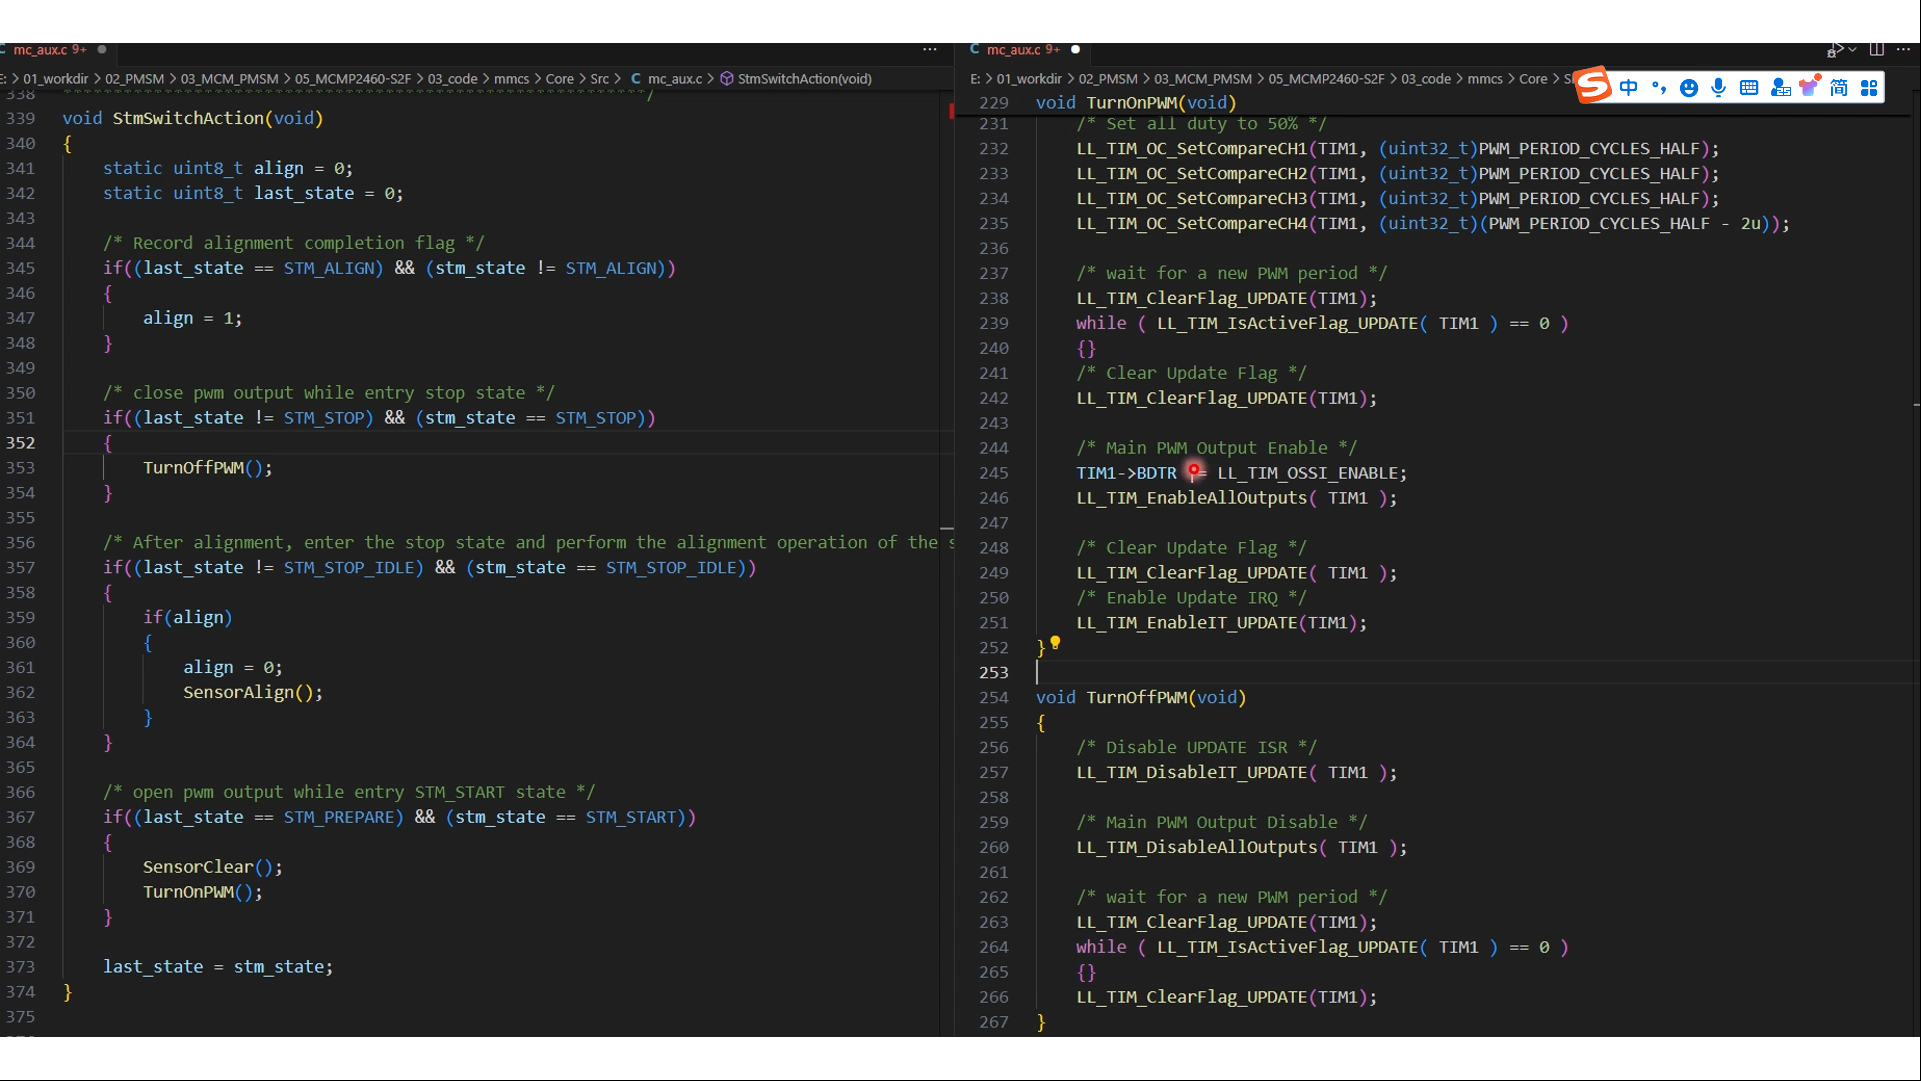Open Sogou toolbox grid icon
The height and width of the screenshot is (1081, 1921).
pyautogui.click(x=1869, y=88)
